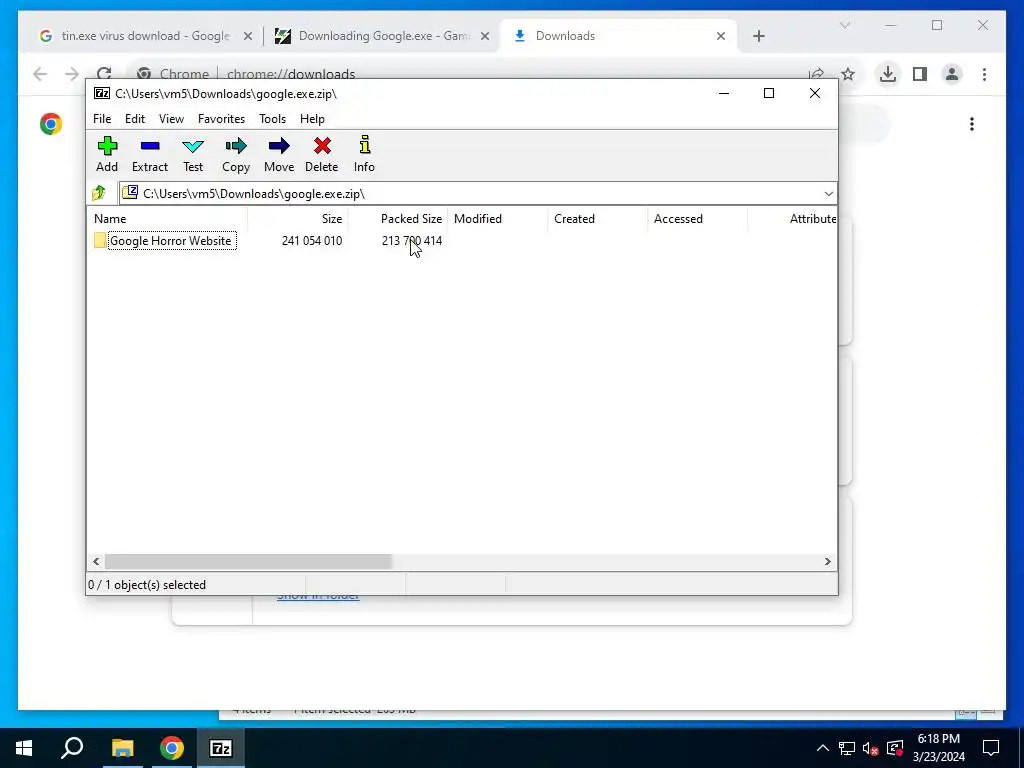
Task: Open Chrome's three-dot main menu
Action: 984,74
